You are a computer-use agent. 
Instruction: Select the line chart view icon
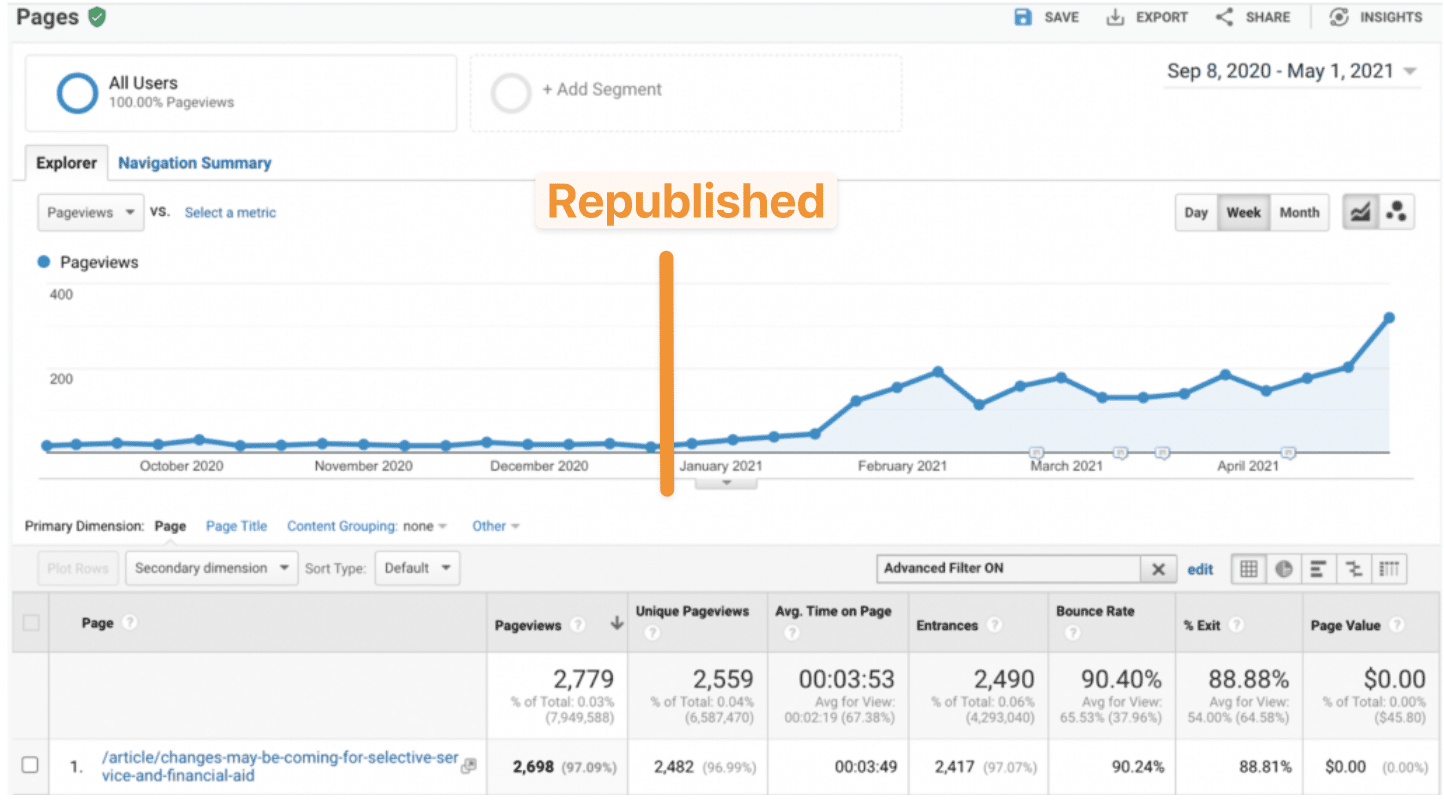pos(1360,212)
